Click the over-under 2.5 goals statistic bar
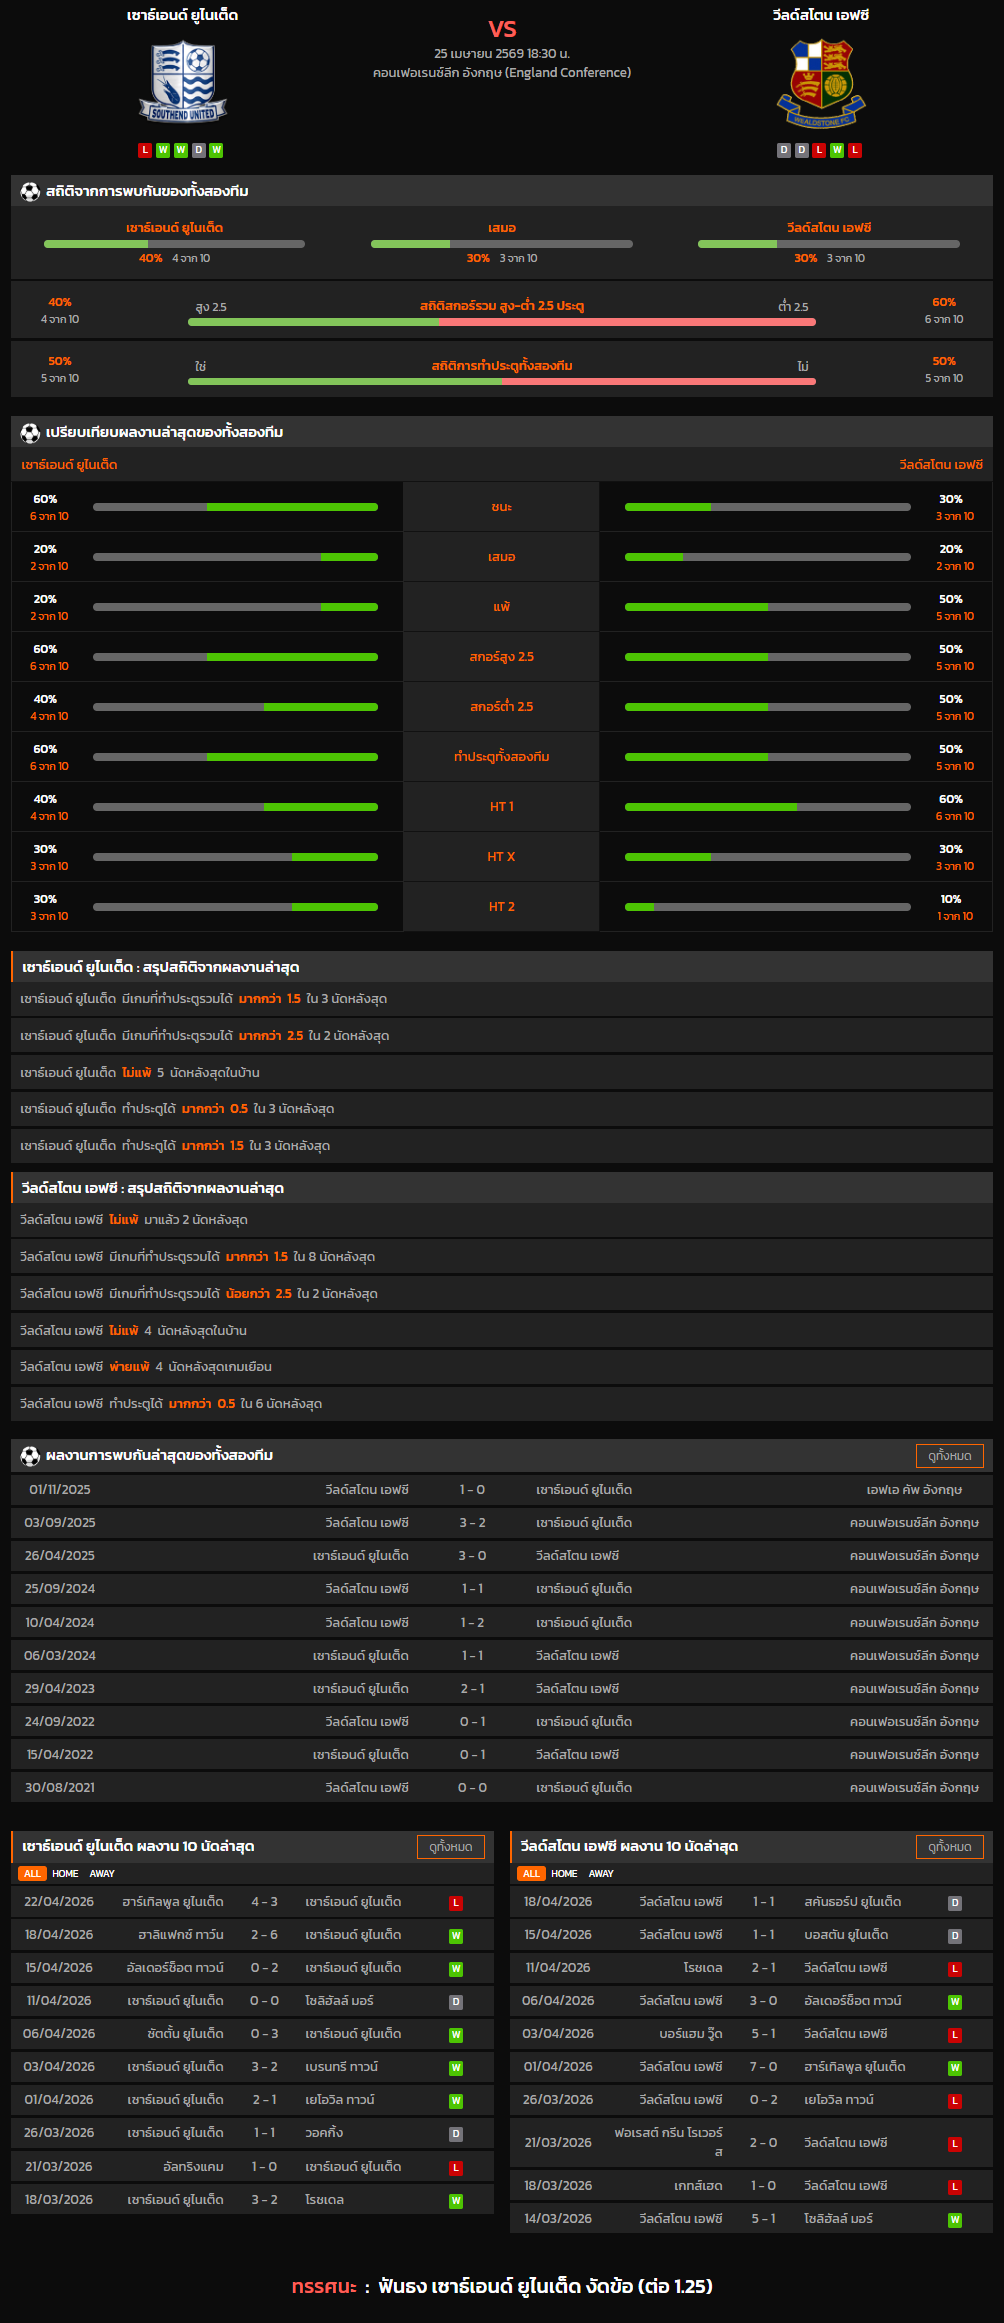The height and width of the screenshot is (2323, 1004). (x=501, y=322)
